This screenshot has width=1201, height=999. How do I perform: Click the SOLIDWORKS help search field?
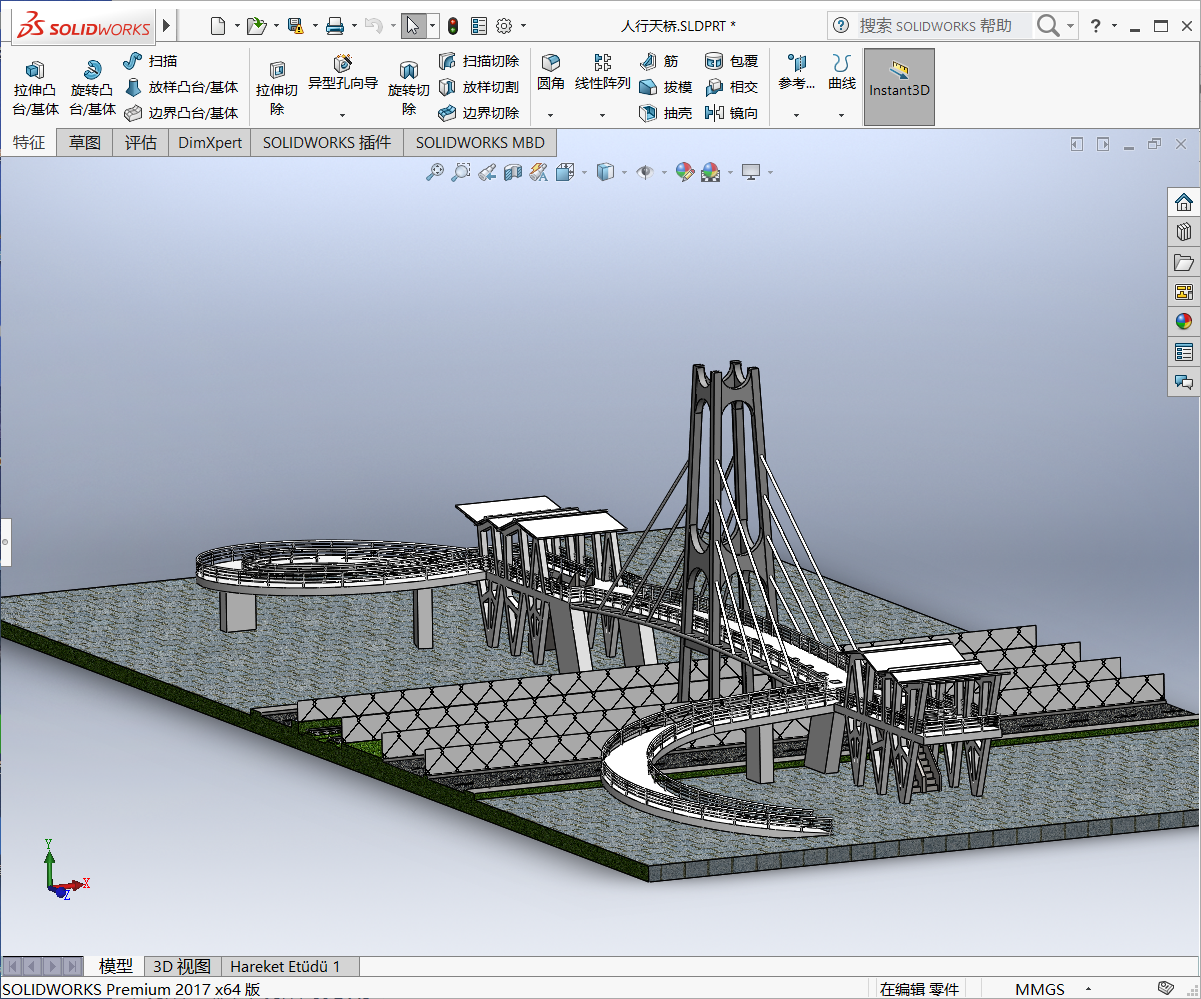[x=935, y=26]
